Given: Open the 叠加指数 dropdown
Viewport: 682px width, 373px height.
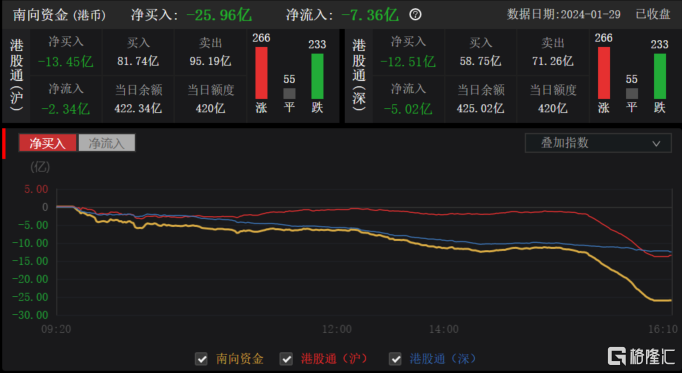Looking at the screenshot, I should click(598, 143).
